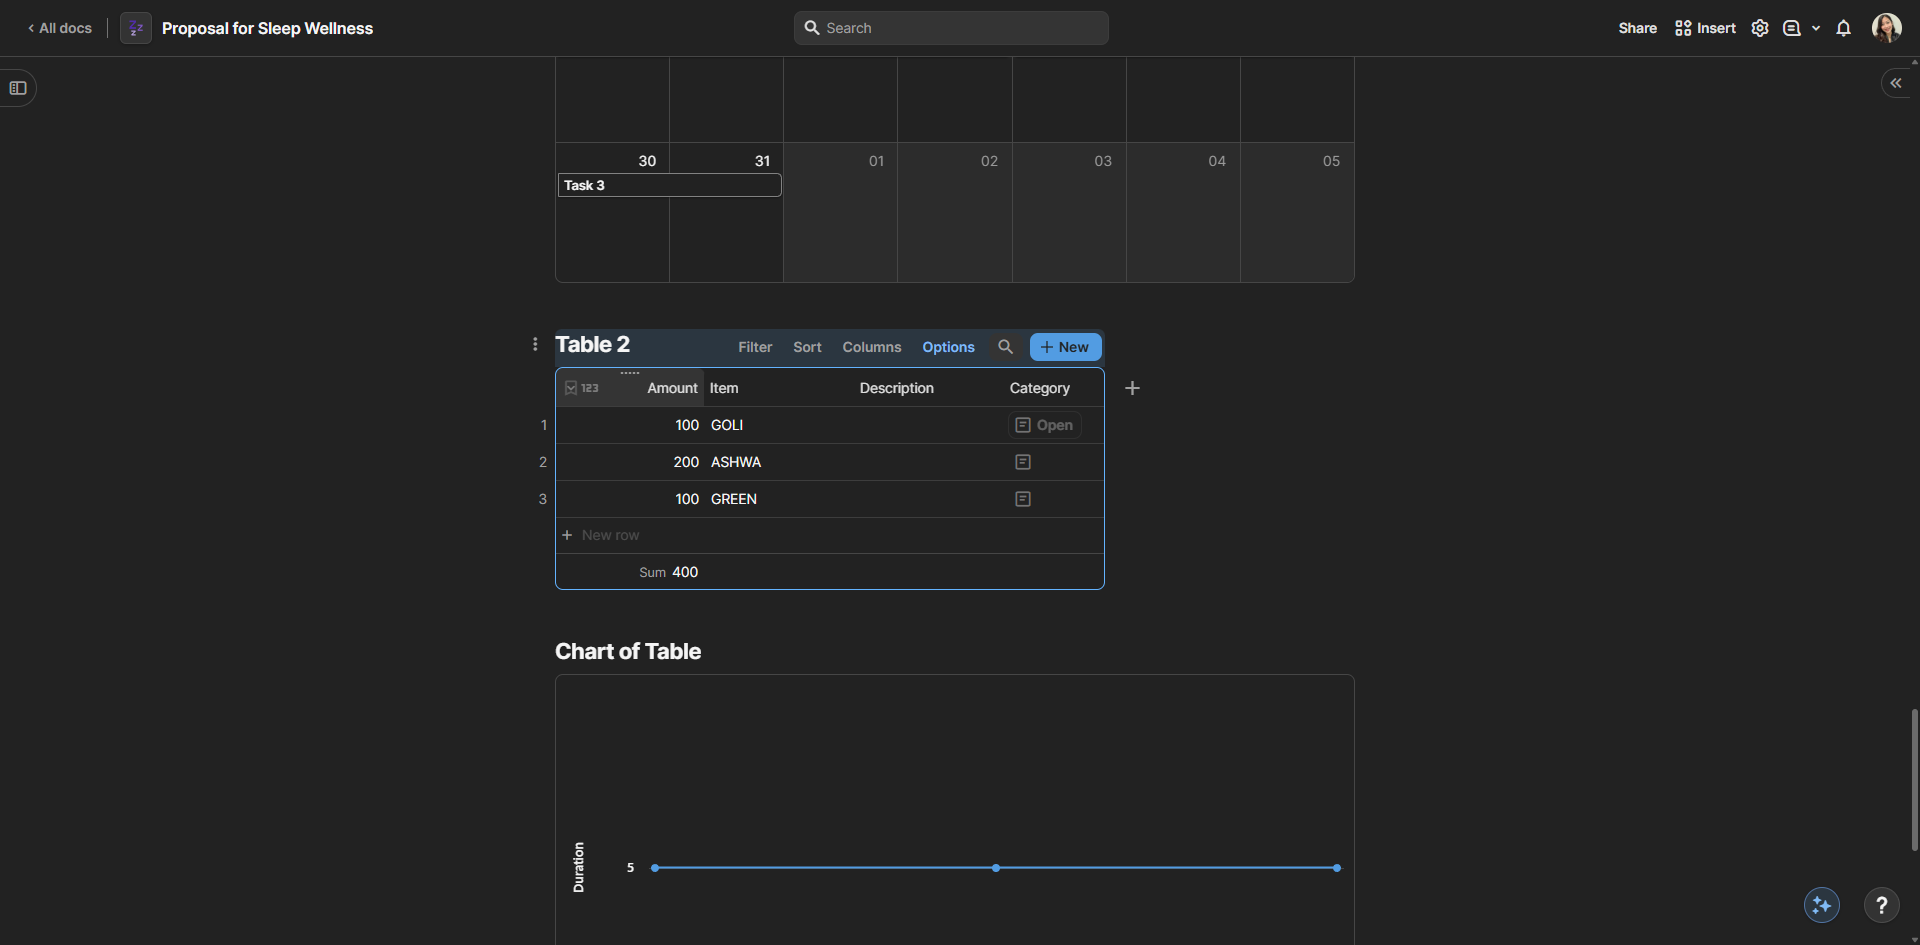Image resolution: width=1920 pixels, height=945 pixels.
Task: Click the search icon in Table 2 toolbar
Action: 1005,347
